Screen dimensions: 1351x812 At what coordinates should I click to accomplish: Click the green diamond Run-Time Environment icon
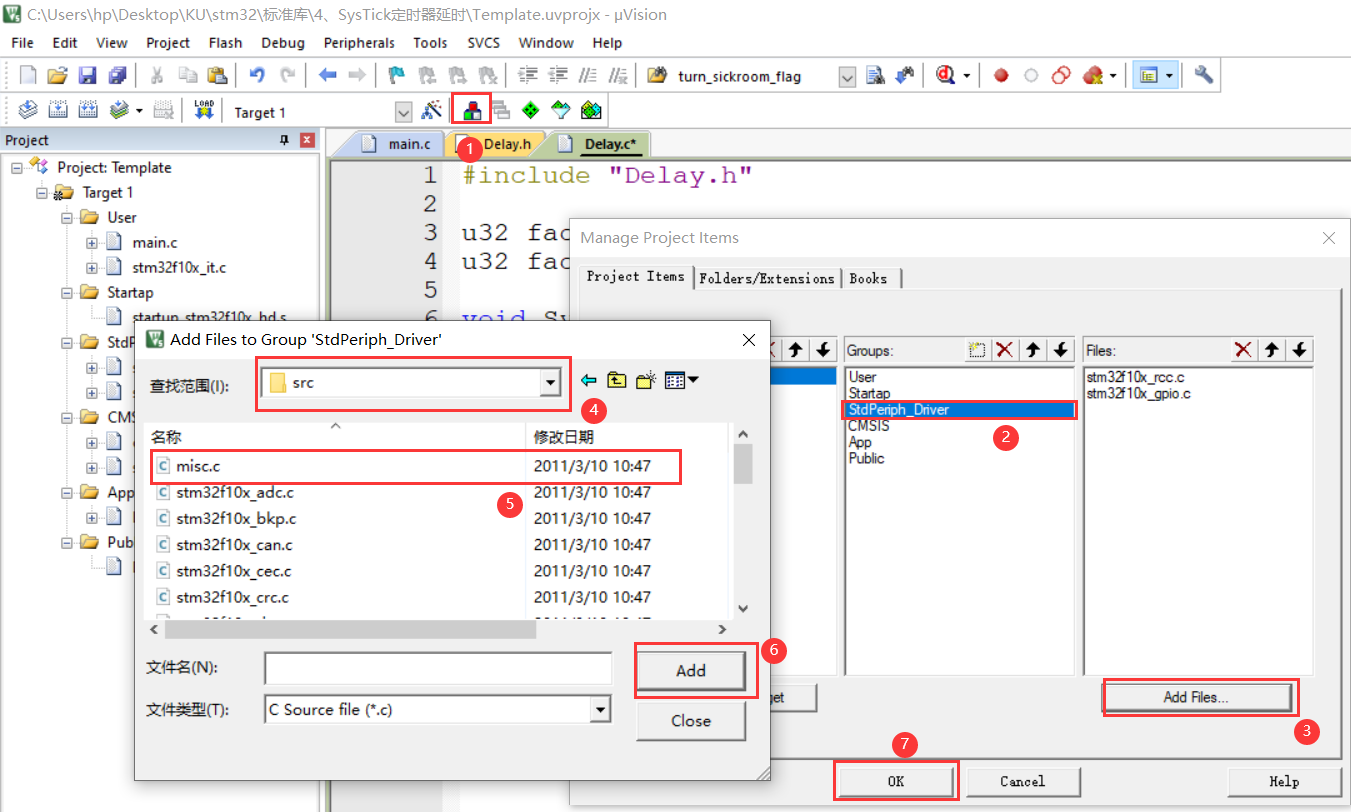coord(530,111)
